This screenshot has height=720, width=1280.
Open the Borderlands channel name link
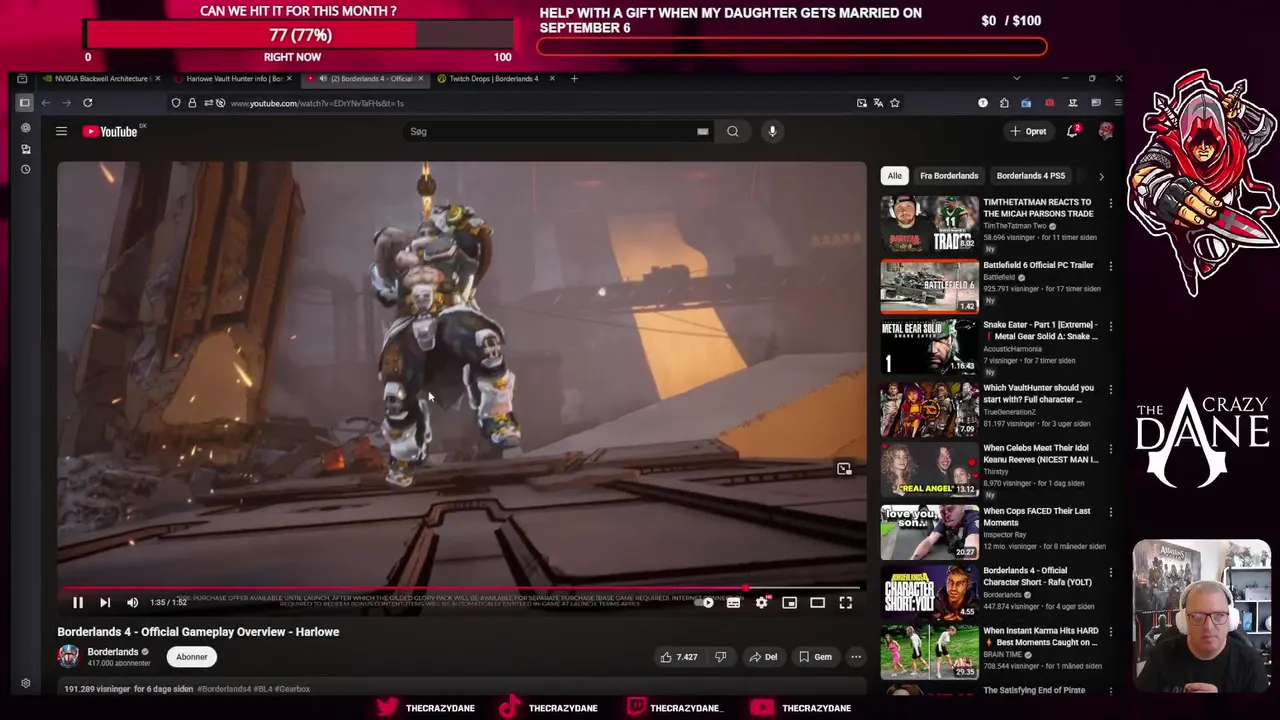(x=113, y=652)
